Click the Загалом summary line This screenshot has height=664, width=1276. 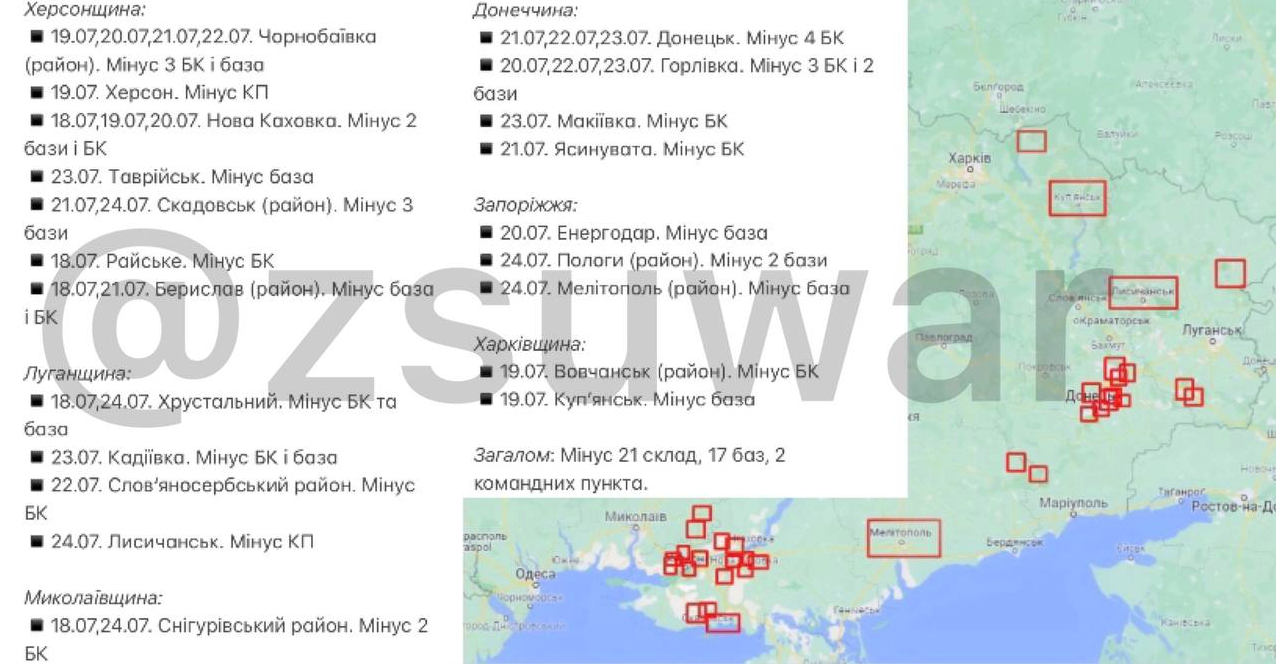(x=629, y=469)
